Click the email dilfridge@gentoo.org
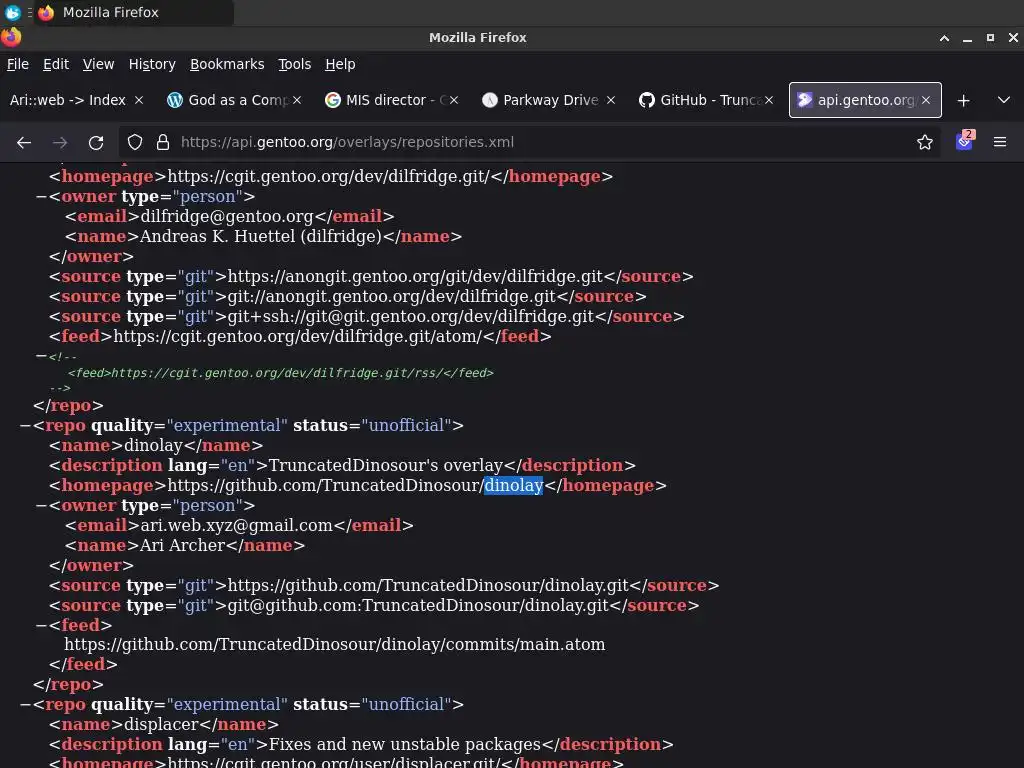The height and width of the screenshot is (768, 1024). [227, 216]
